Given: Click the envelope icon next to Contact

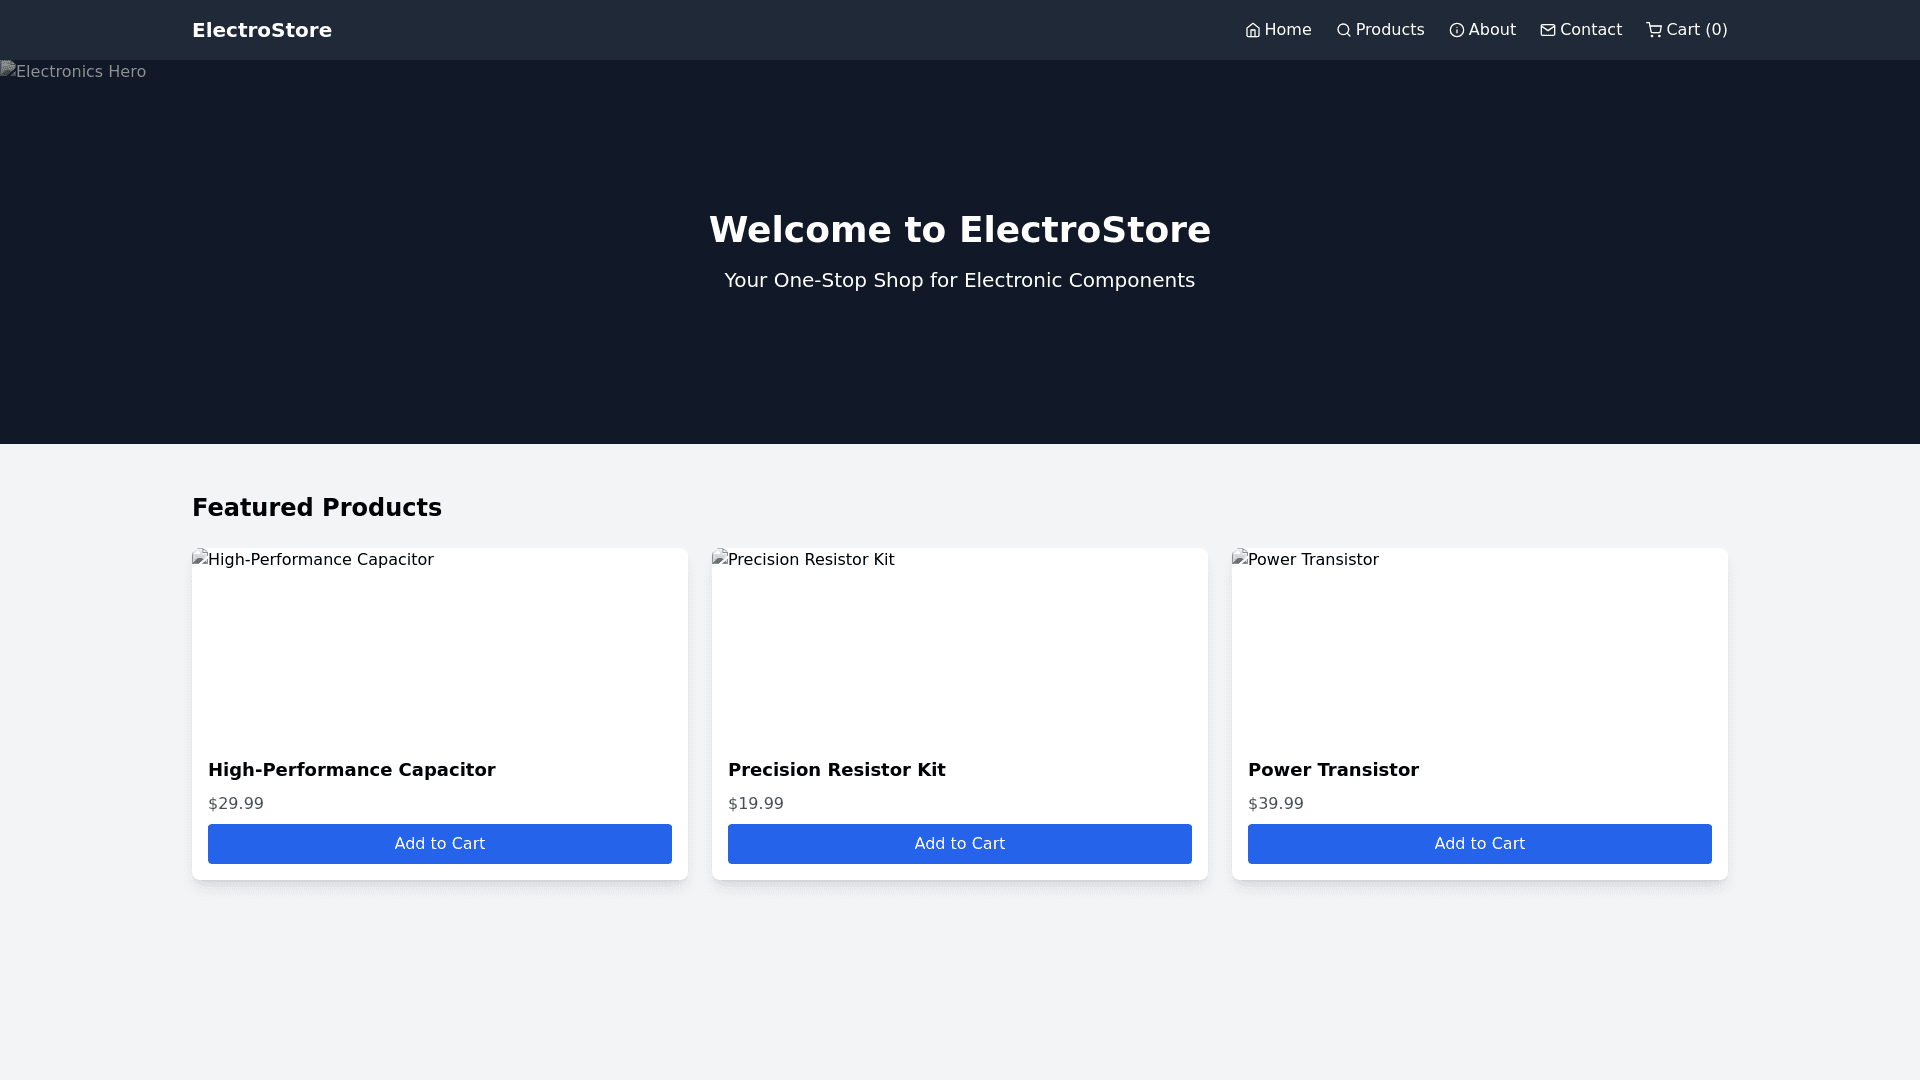Looking at the screenshot, I should 1547,30.
